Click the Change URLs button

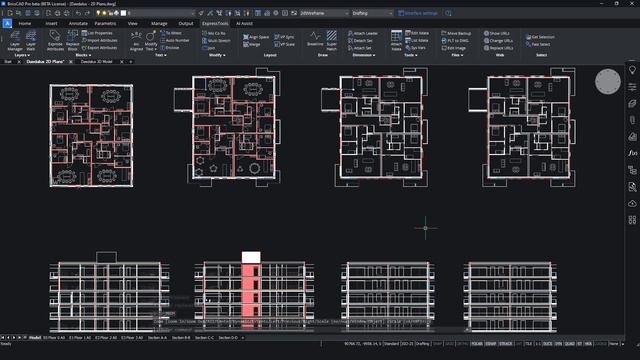pyautogui.click(x=498, y=41)
